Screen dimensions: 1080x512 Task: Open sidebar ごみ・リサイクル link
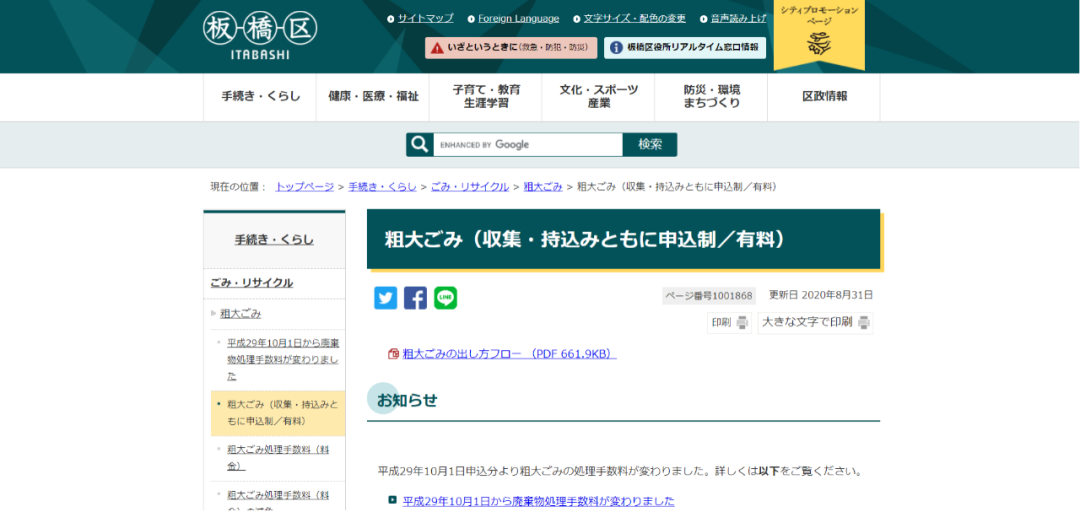[251, 283]
